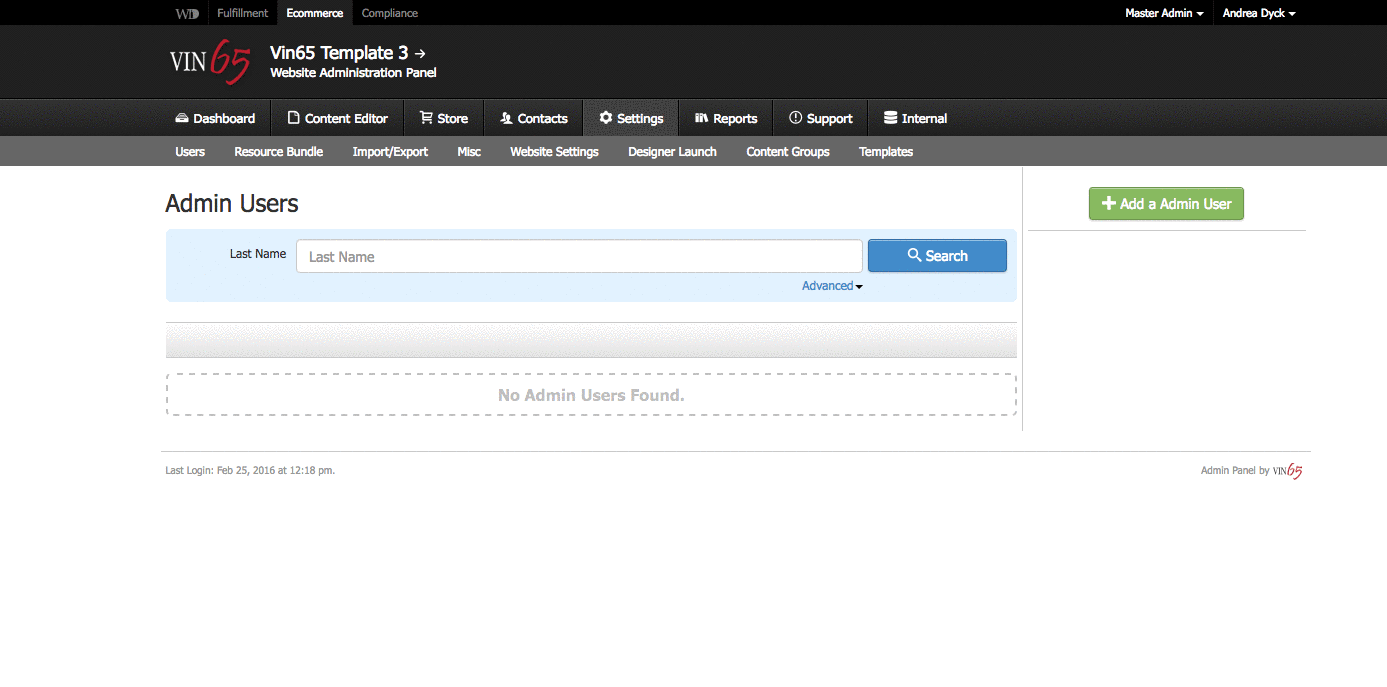Expand the Advanced search options
Image resolution: width=1387 pixels, height=687 pixels.
point(831,286)
